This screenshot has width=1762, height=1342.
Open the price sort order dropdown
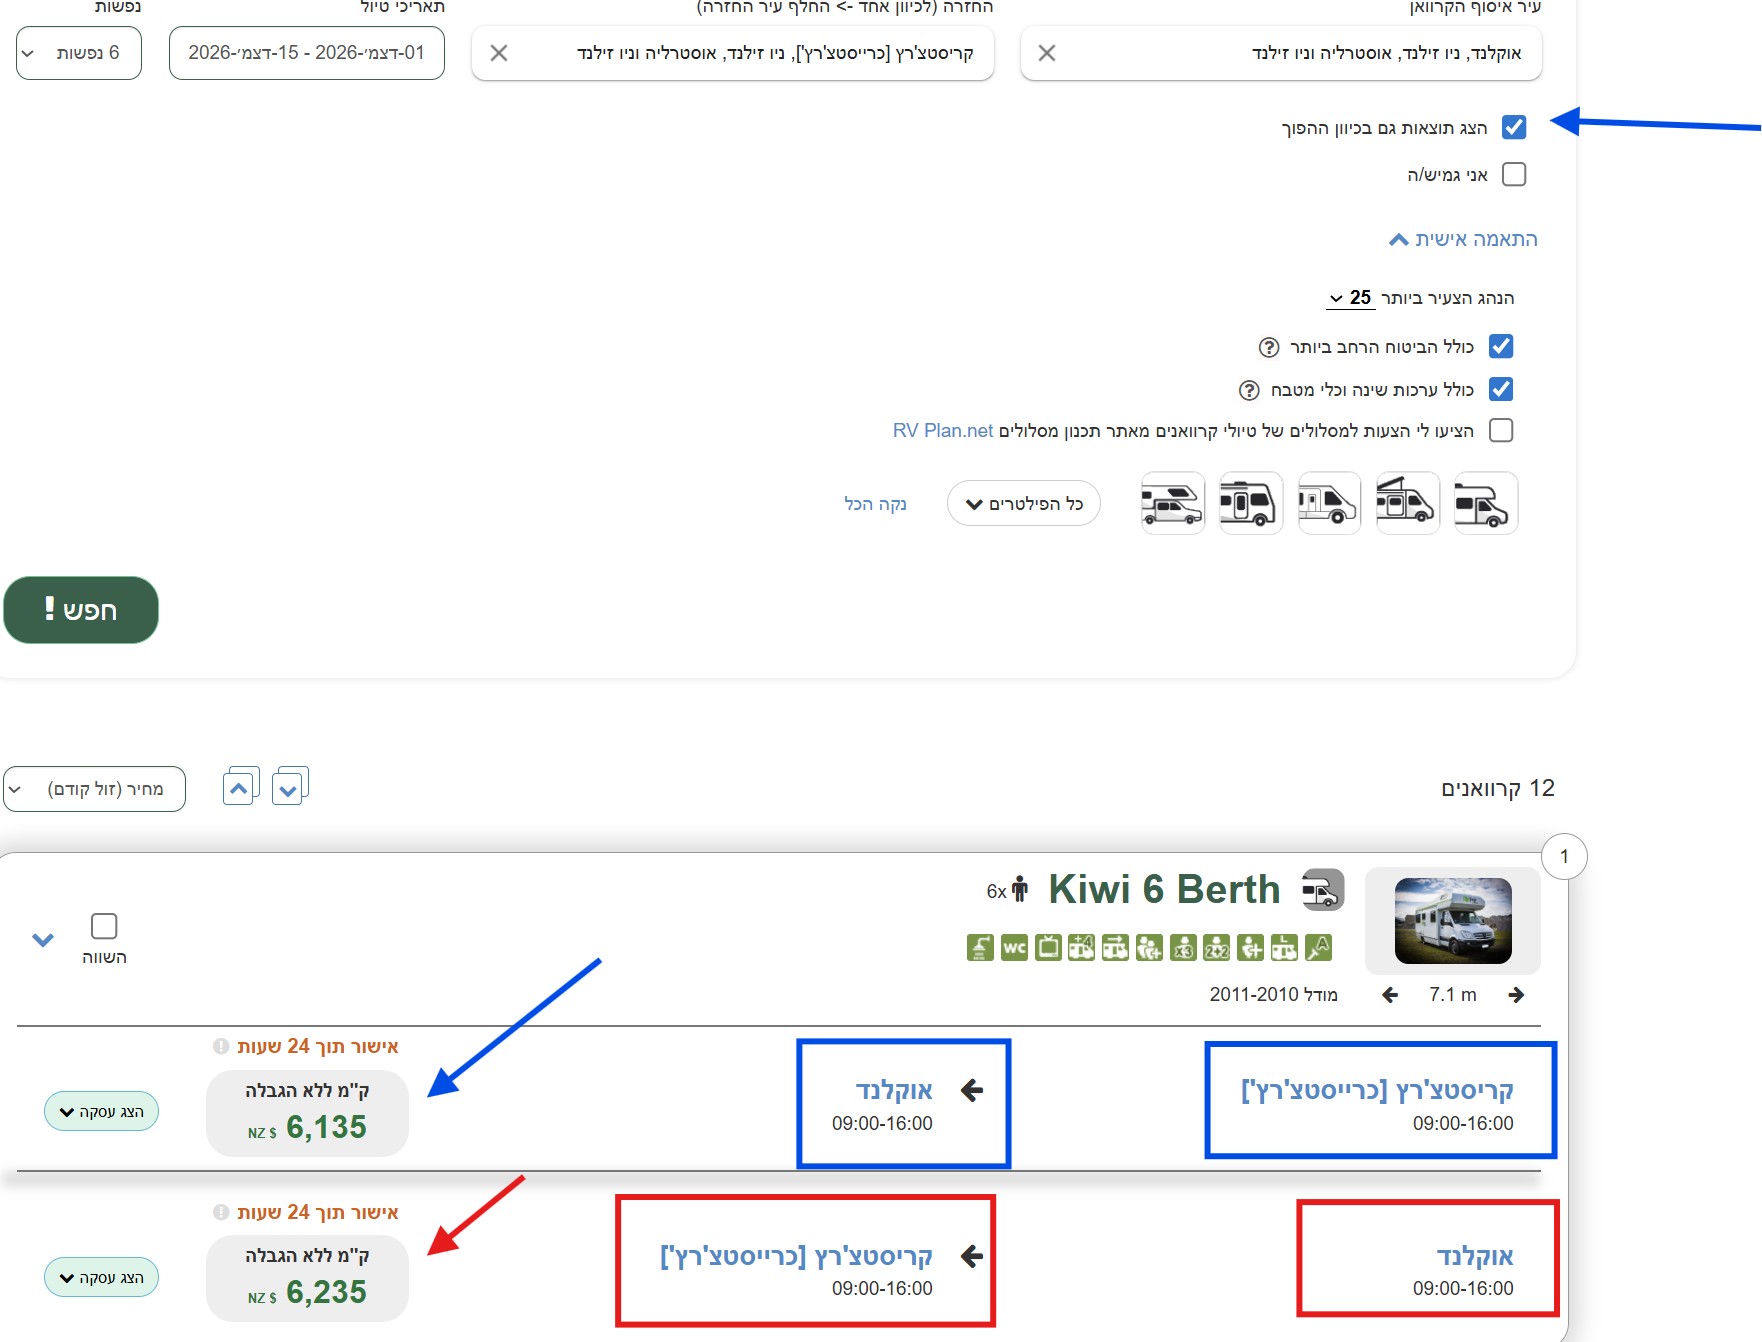pyautogui.click(x=95, y=789)
